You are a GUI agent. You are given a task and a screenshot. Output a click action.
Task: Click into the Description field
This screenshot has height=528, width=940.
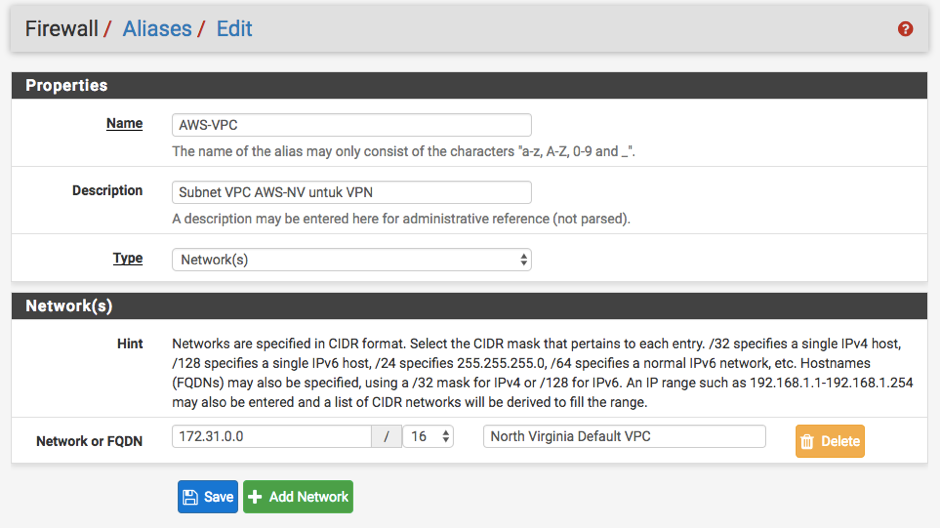point(351,192)
